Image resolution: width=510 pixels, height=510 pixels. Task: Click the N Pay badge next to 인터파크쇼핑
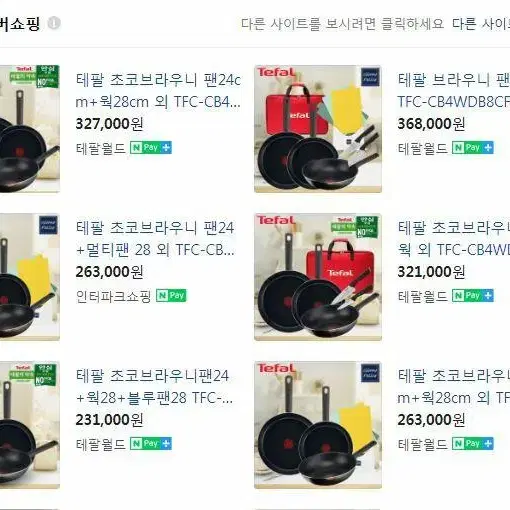point(171,296)
